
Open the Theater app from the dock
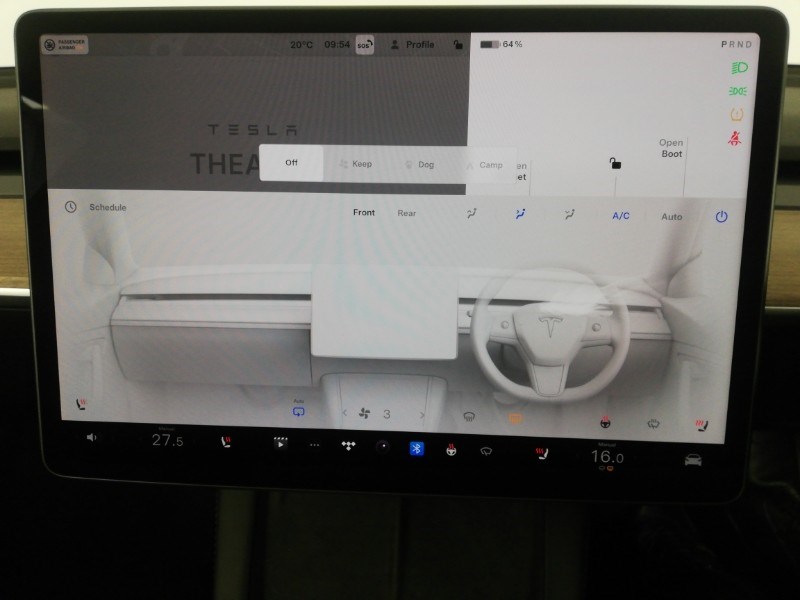[x=280, y=443]
